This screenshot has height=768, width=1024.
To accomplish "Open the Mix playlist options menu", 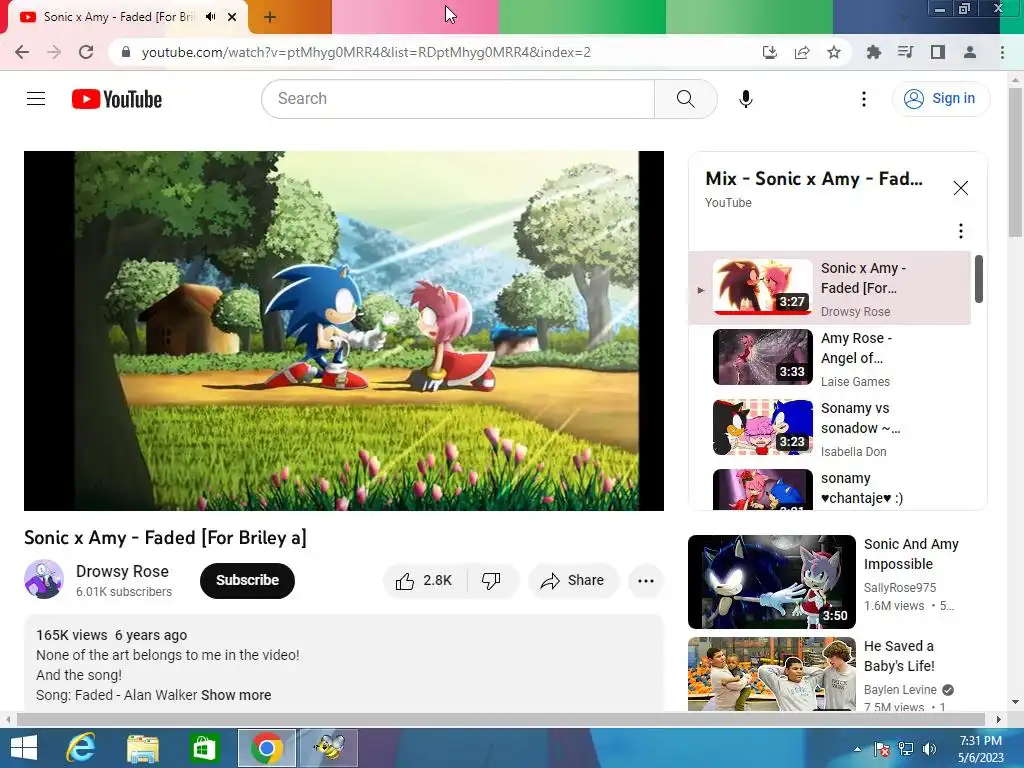I will (x=960, y=231).
